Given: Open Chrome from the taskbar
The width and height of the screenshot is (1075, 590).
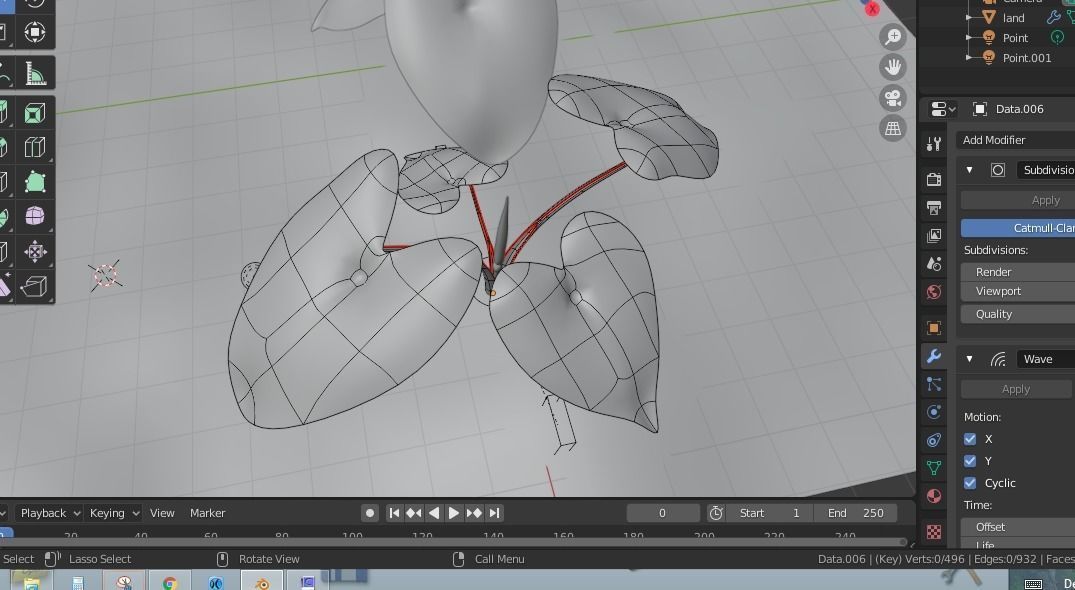Looking at the screenshot, I should [170, 582].
